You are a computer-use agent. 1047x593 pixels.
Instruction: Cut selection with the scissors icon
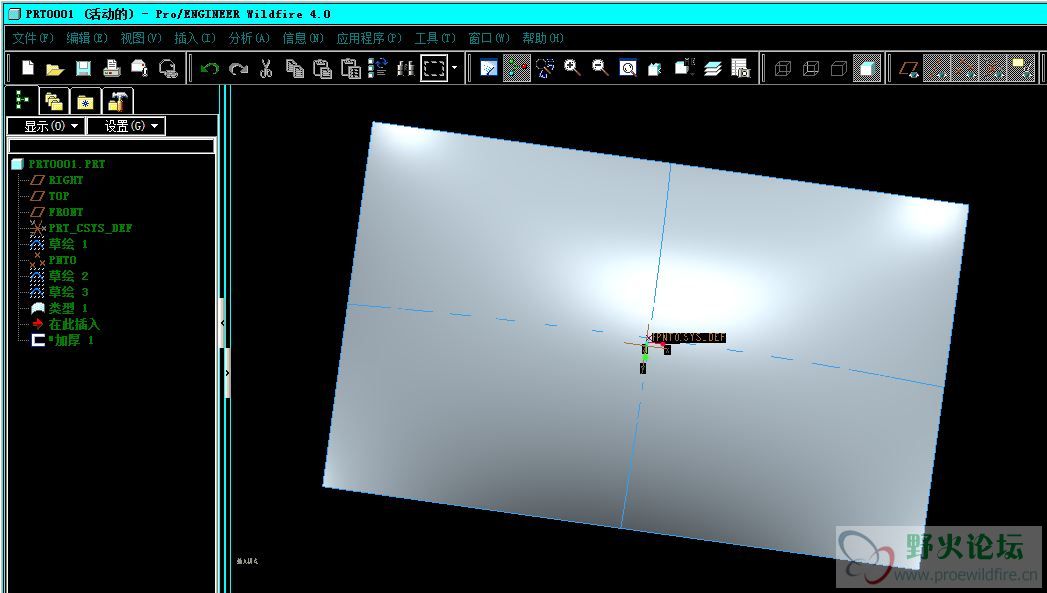point(266,68)
